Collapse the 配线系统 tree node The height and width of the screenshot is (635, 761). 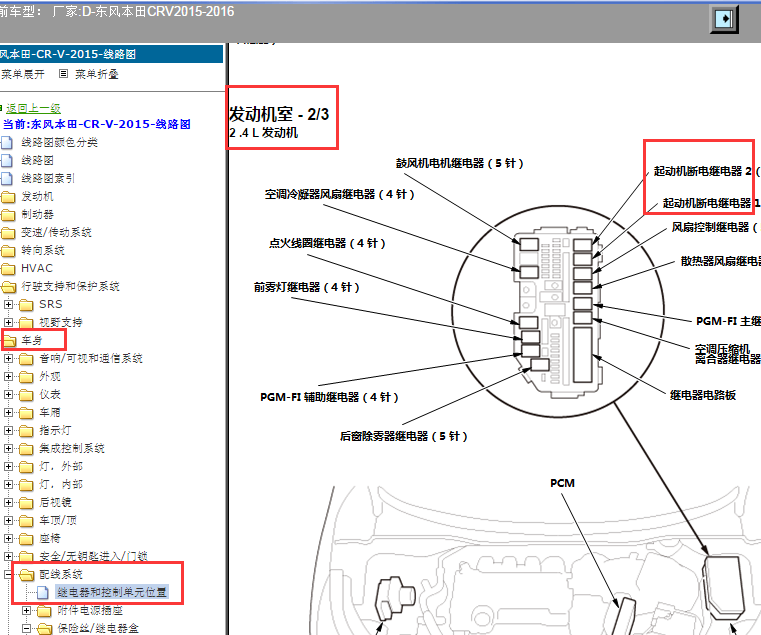click(x=8, y=574)
